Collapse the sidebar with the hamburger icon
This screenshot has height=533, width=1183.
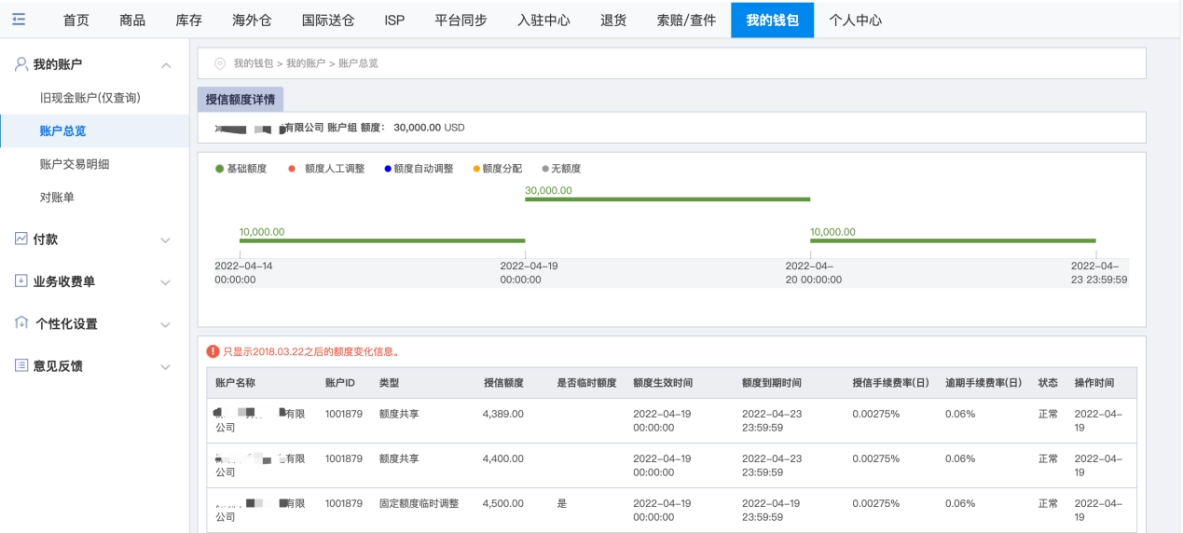tap(20, 20)
